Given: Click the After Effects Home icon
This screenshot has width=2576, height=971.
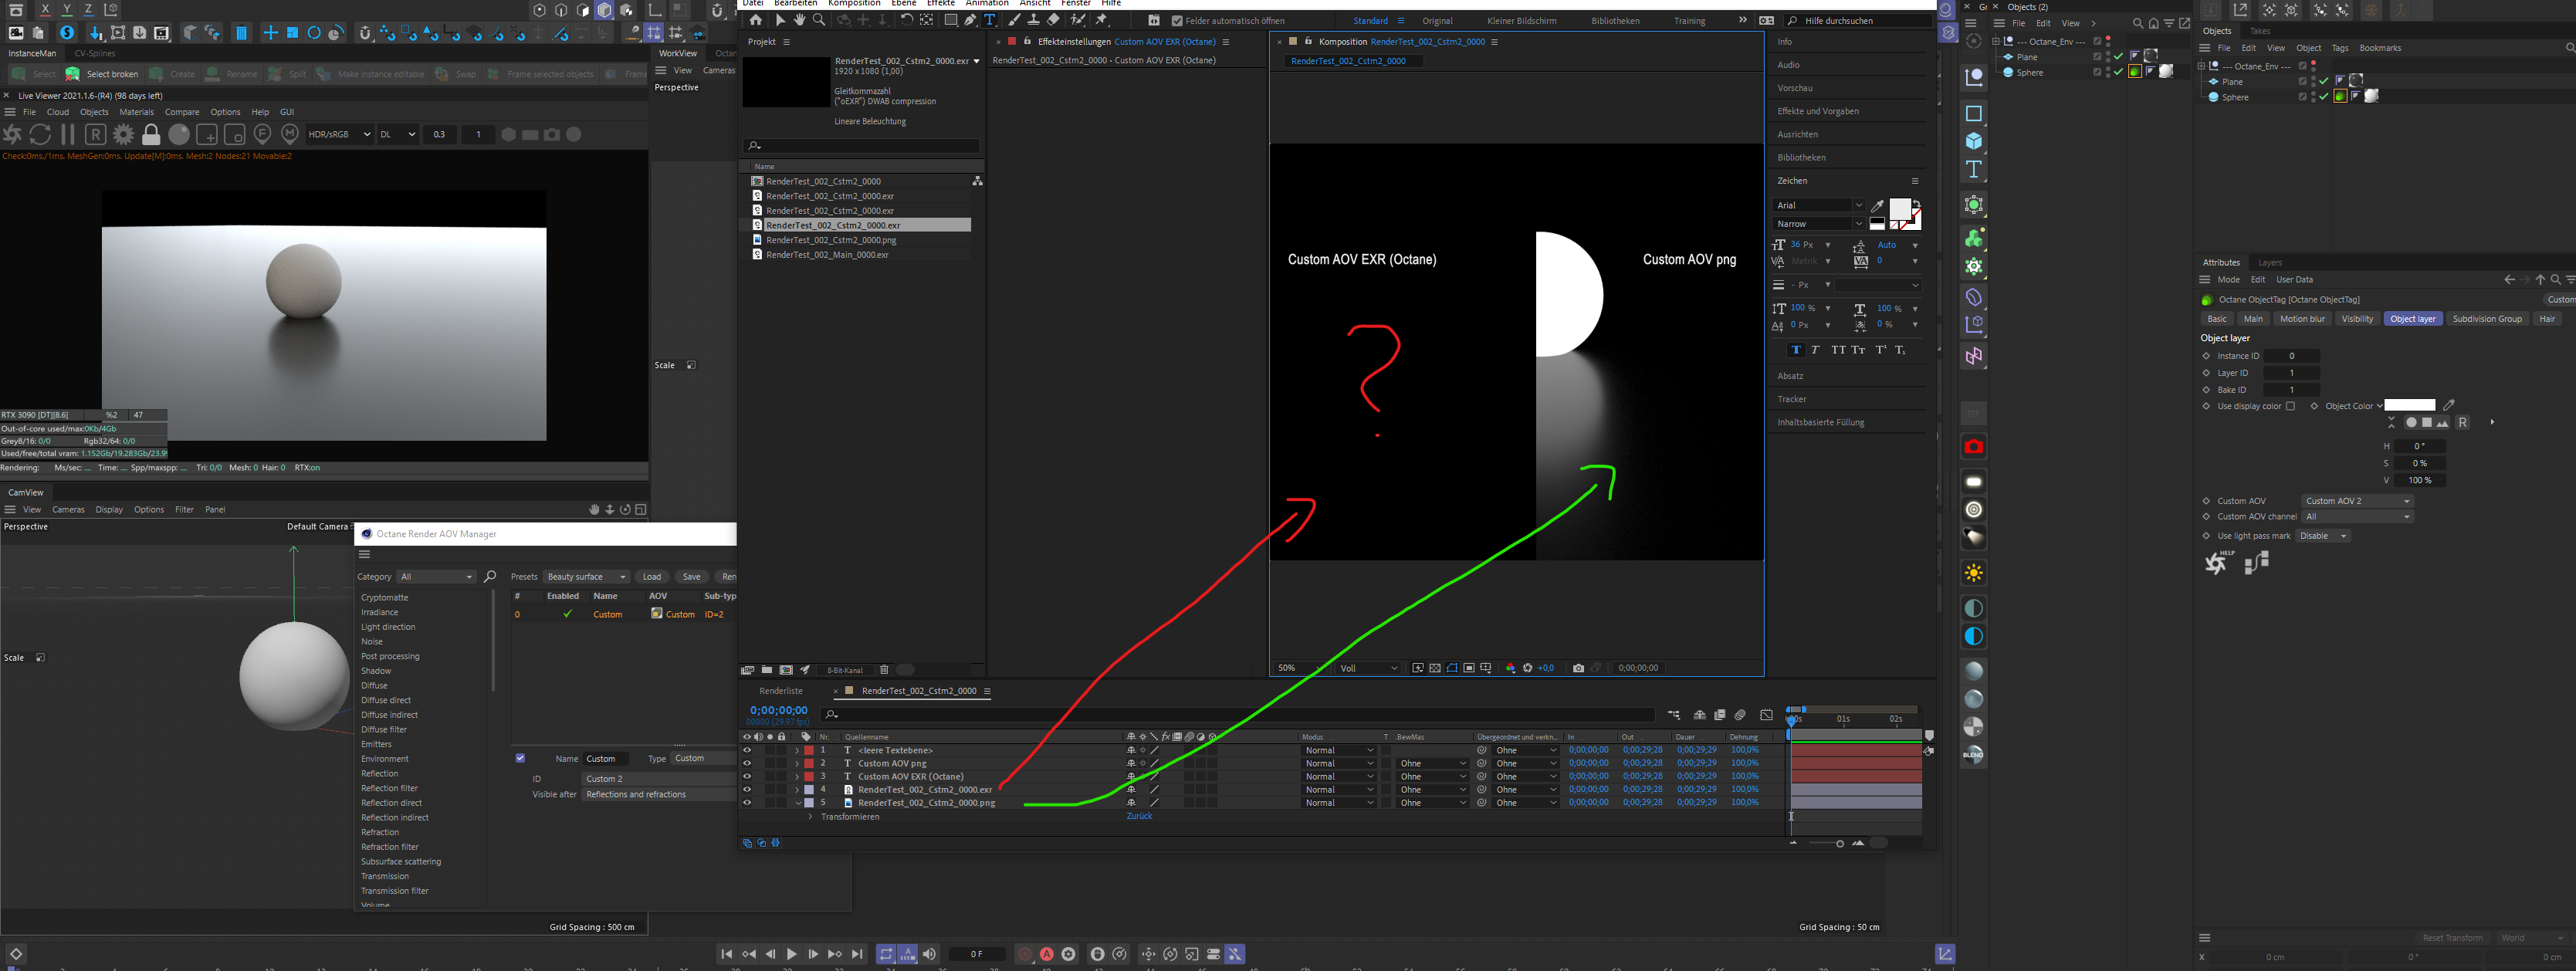Looking at the screenshot, I should [755, 20].
